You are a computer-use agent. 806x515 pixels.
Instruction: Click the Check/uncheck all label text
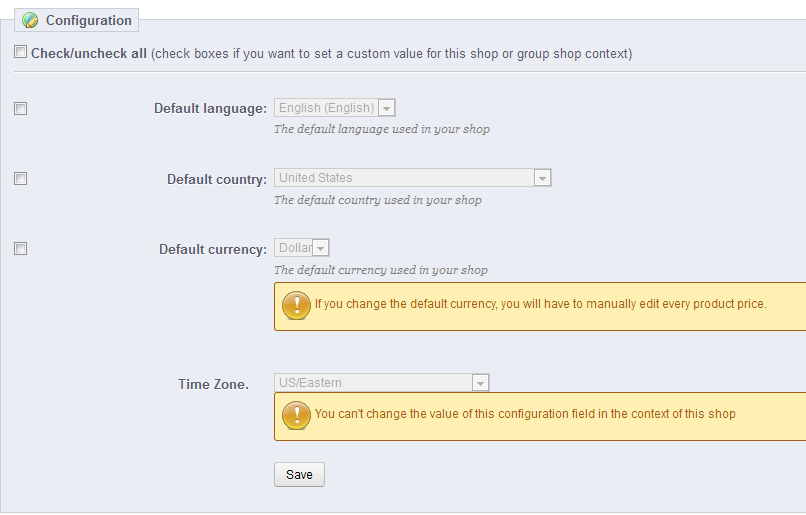(89, 53)
